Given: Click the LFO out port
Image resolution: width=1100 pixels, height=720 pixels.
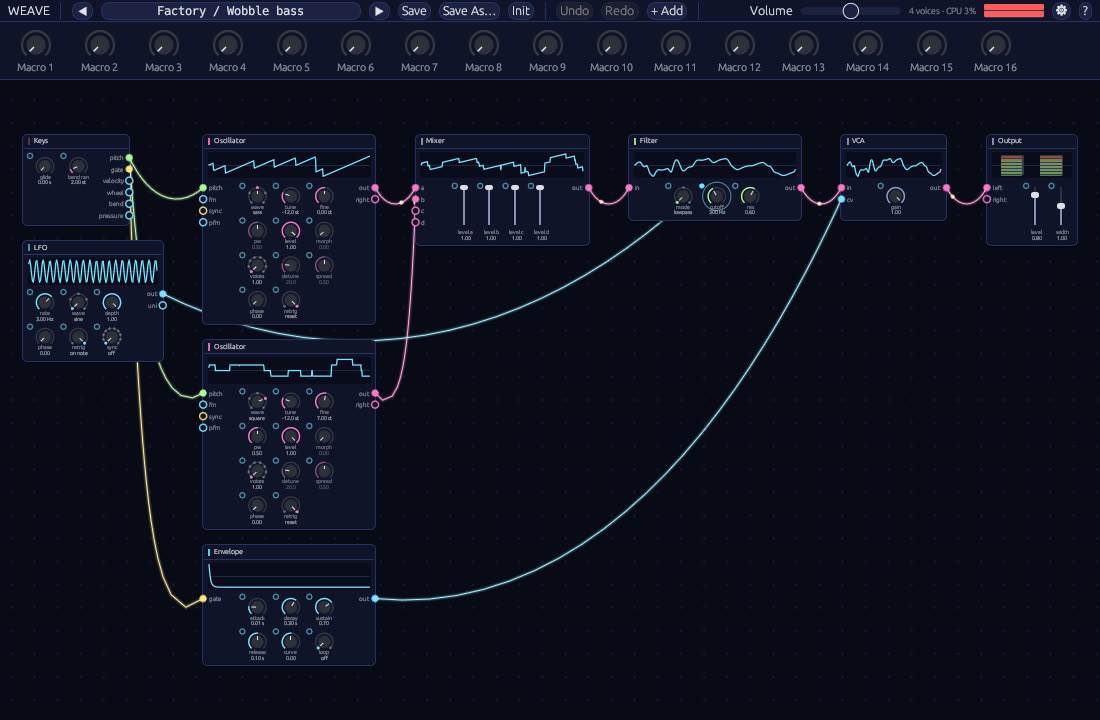Looking at the screenshot, I should (163, 294).
